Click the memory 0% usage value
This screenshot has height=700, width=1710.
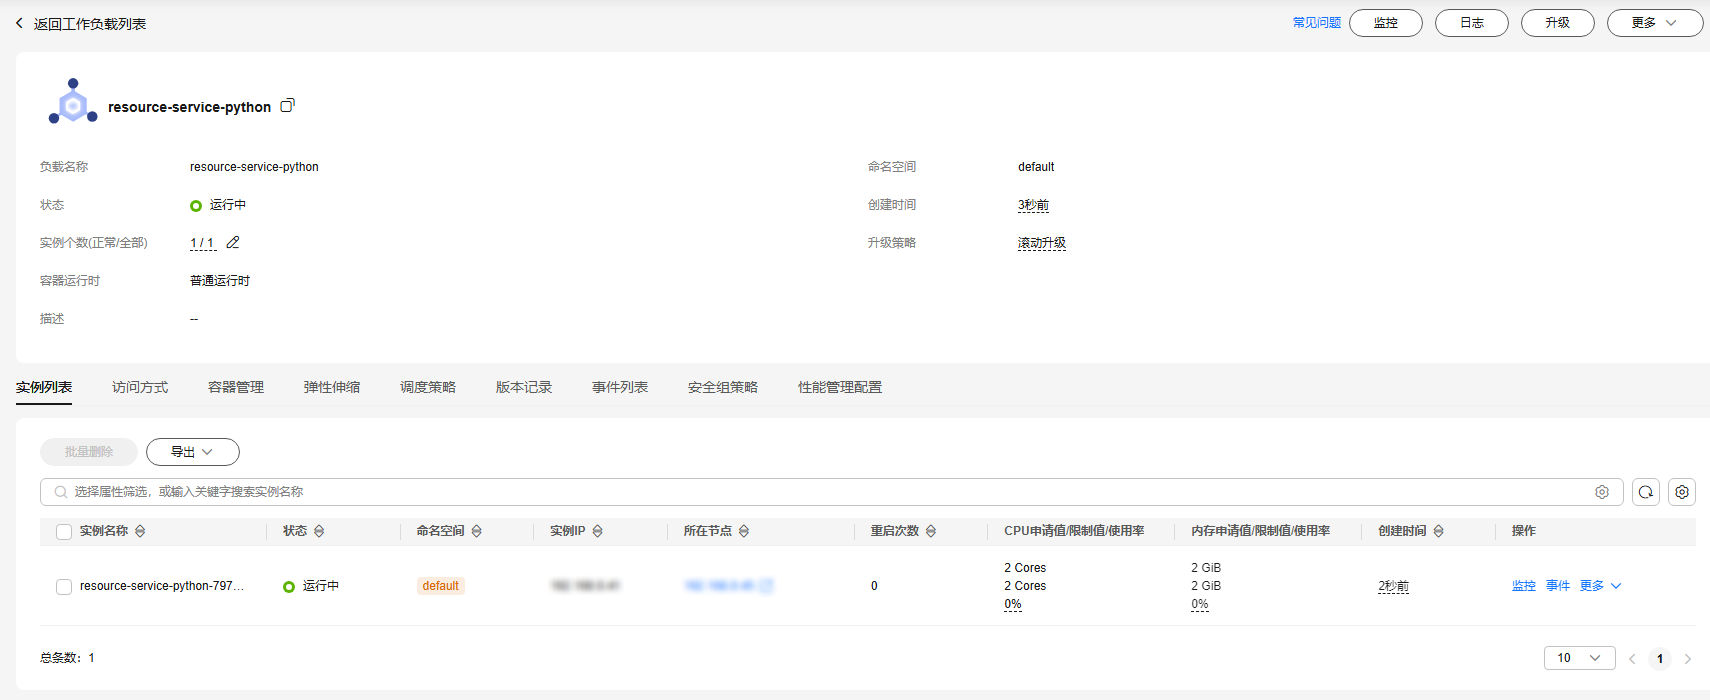click(x=1200, y=604)
